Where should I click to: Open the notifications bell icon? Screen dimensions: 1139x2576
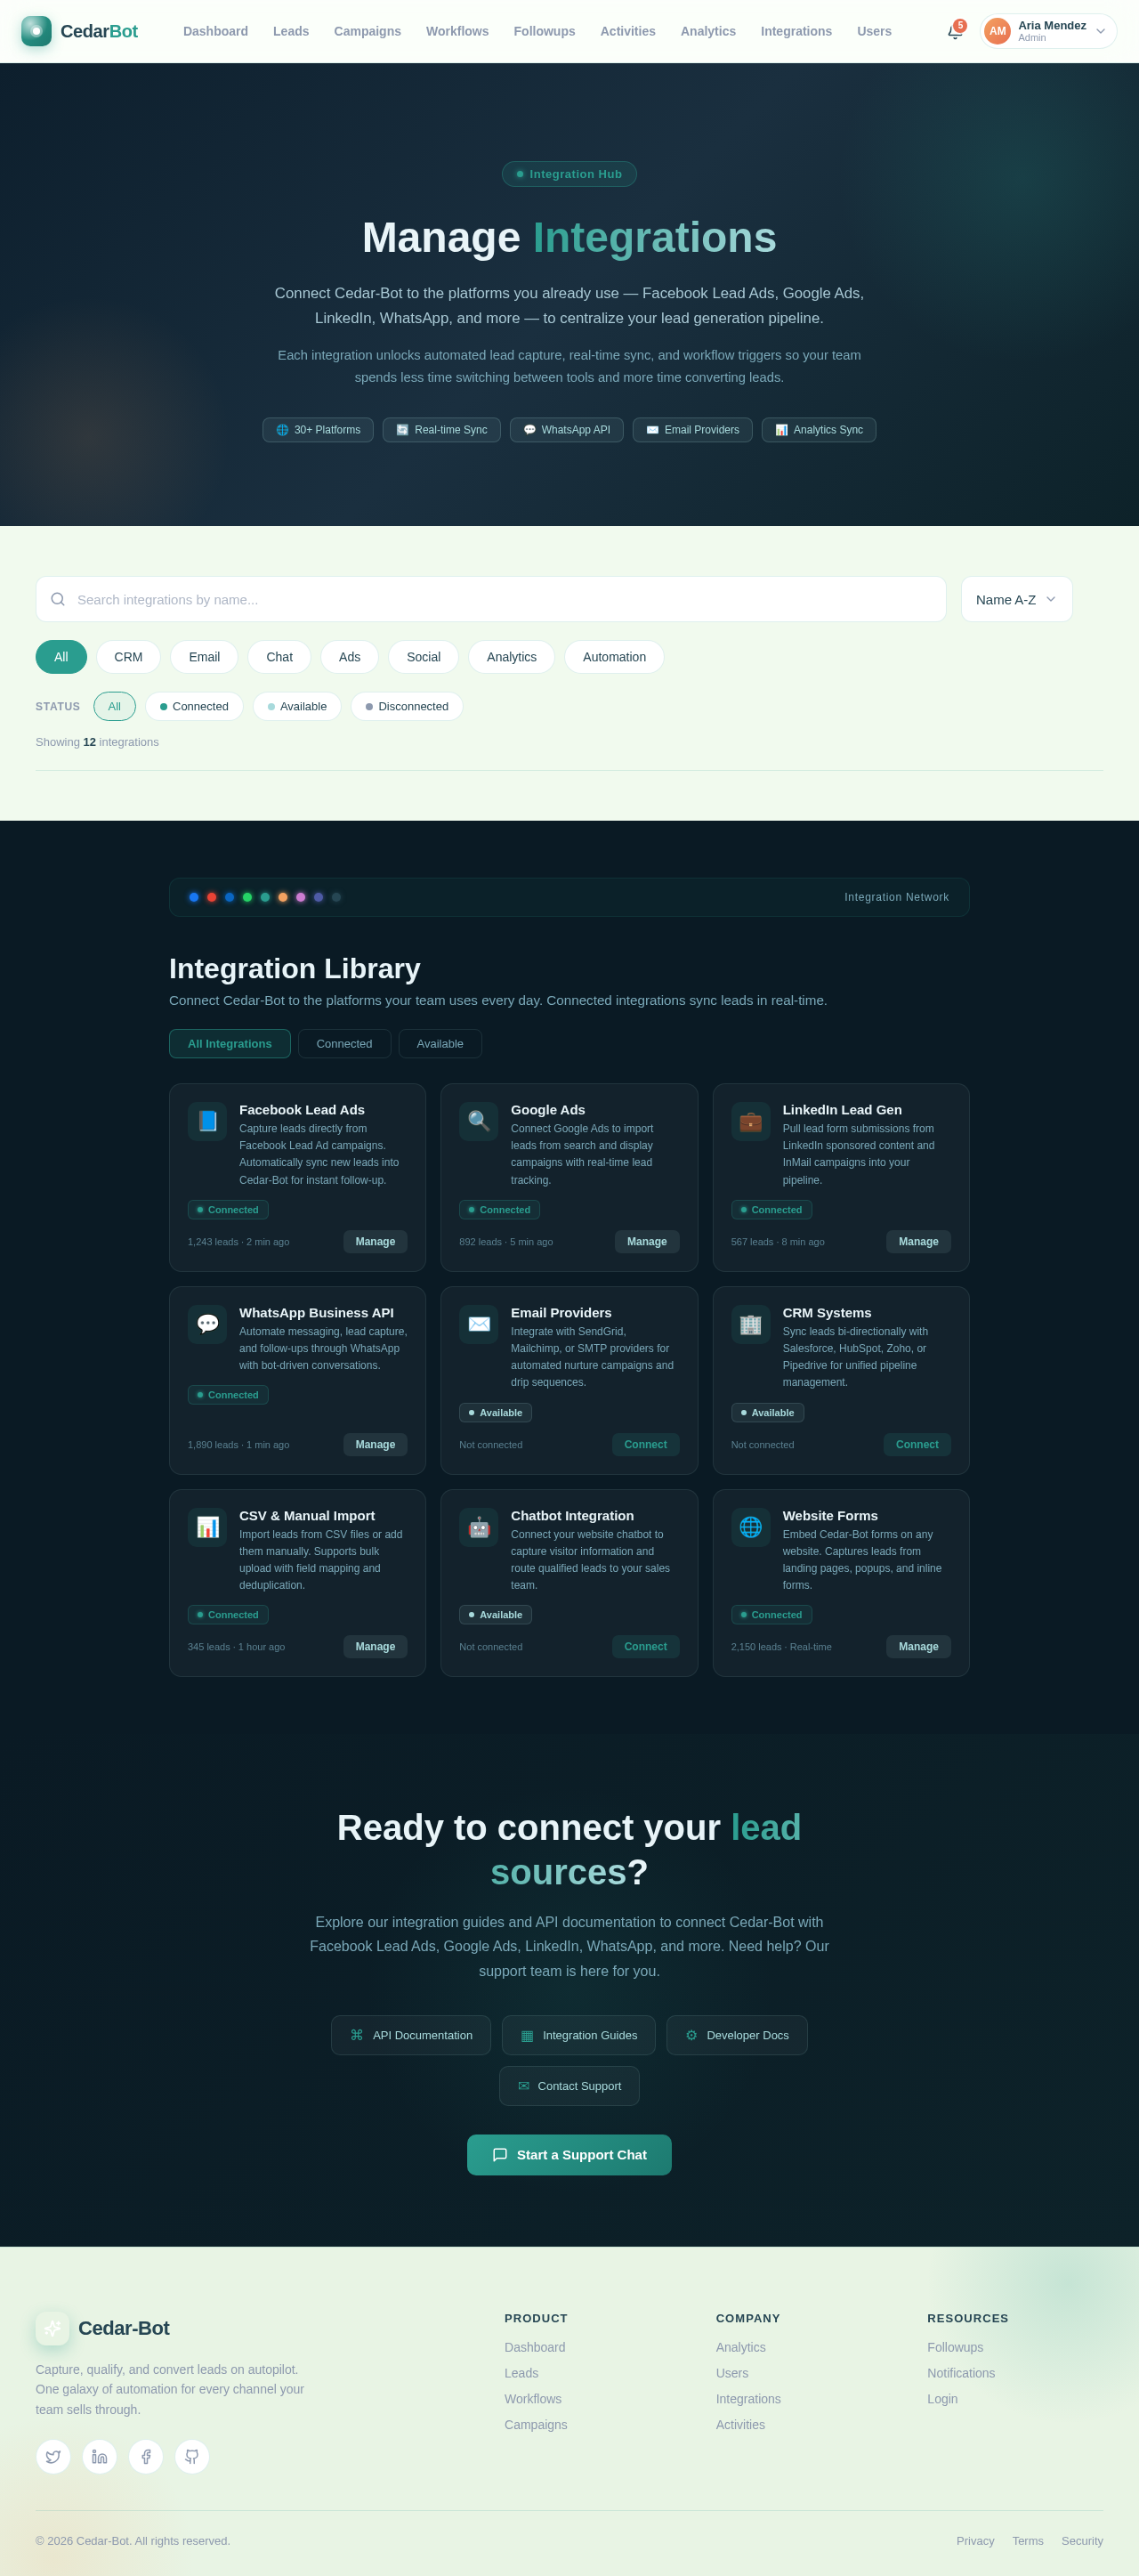tap(955, 32)
